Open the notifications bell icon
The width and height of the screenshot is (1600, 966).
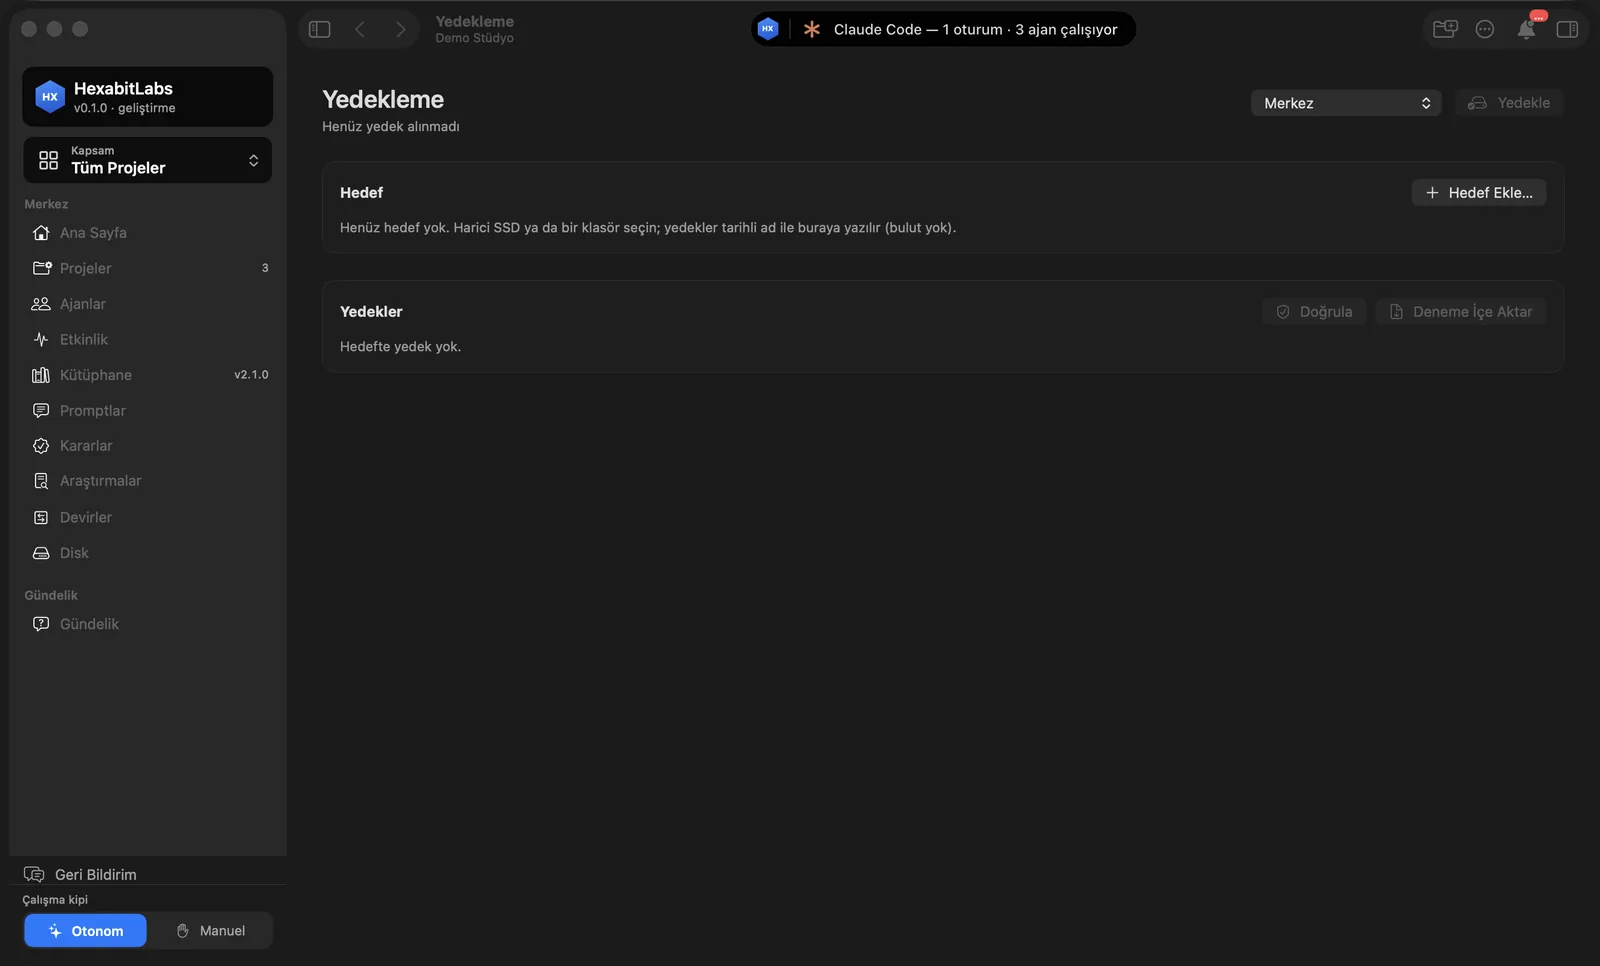tap(1526, 29)
